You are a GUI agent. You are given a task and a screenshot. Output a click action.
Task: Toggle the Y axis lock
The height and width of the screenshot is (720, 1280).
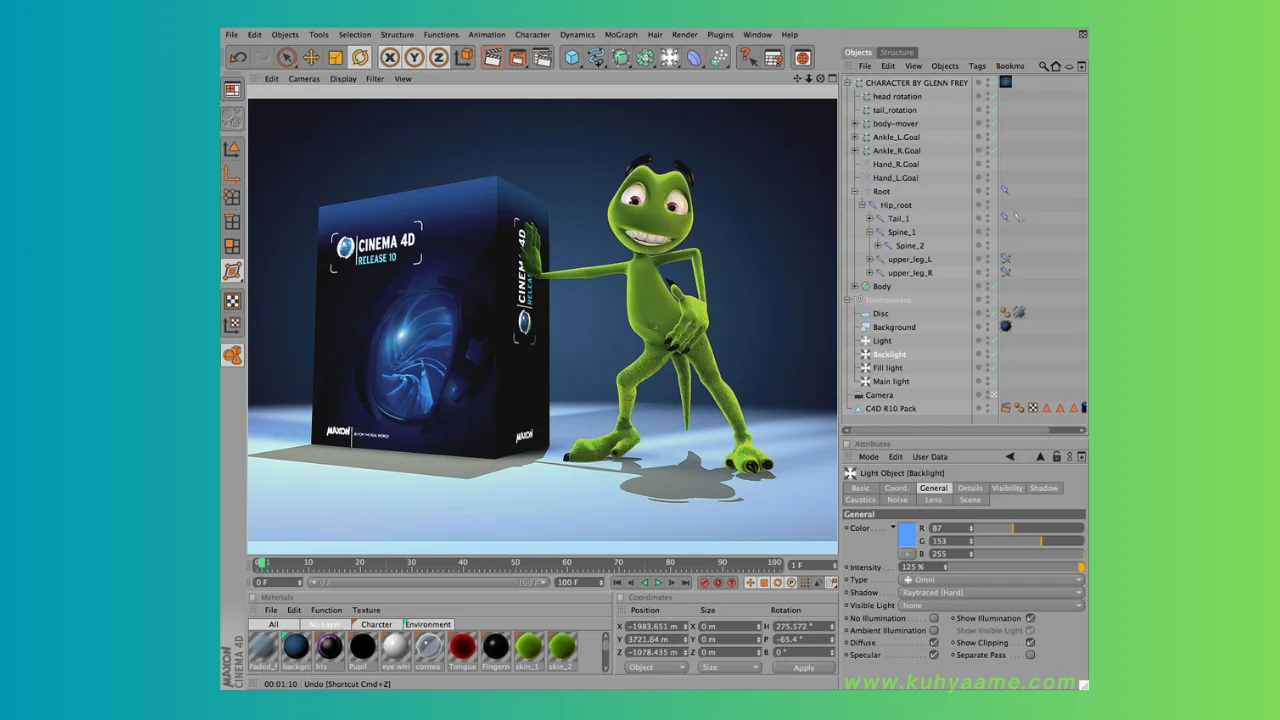[x=414, y=58]
